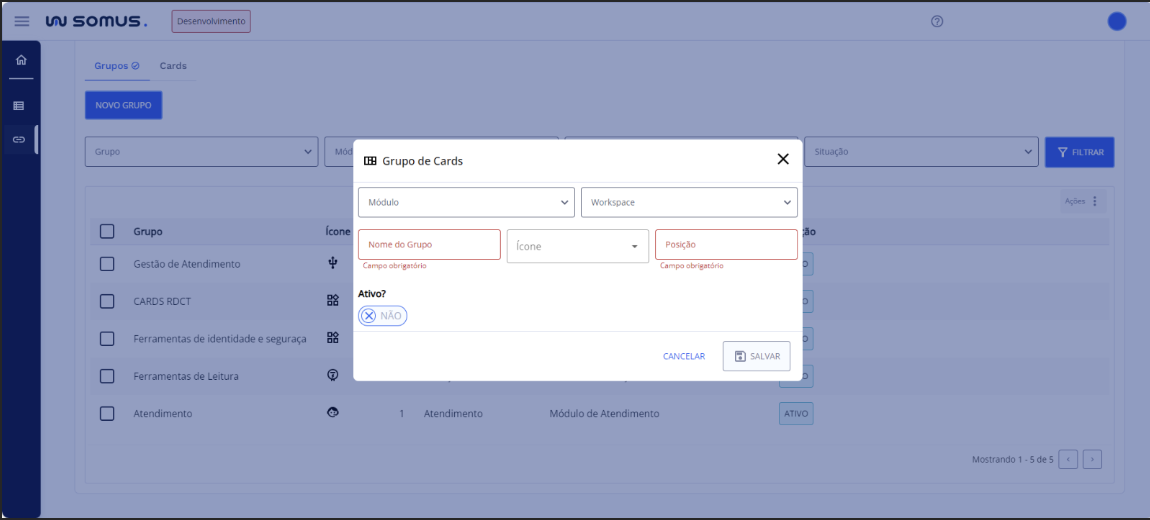Open the user avatar in the header
The width and height of the screenshot is (1150, 520).
(1117, 21)
